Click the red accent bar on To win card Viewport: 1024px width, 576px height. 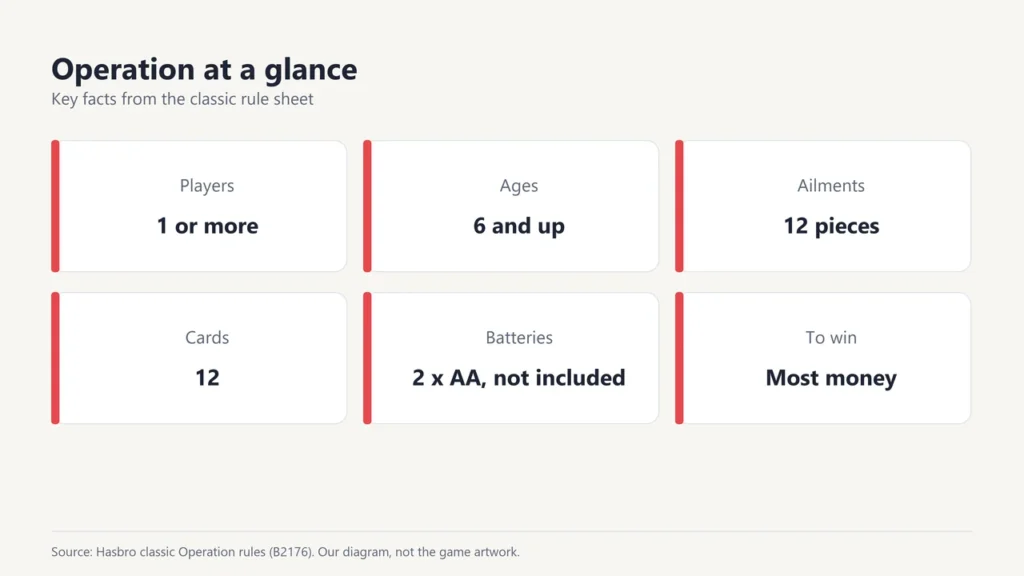click(x=679, y=358)
